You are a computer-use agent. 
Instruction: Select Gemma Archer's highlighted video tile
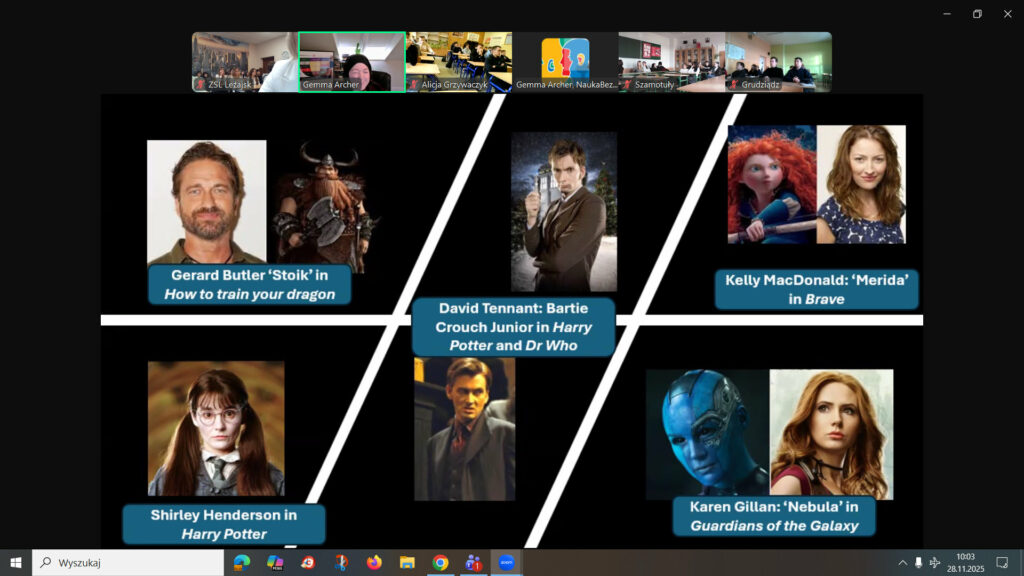[x=352, y=62]
